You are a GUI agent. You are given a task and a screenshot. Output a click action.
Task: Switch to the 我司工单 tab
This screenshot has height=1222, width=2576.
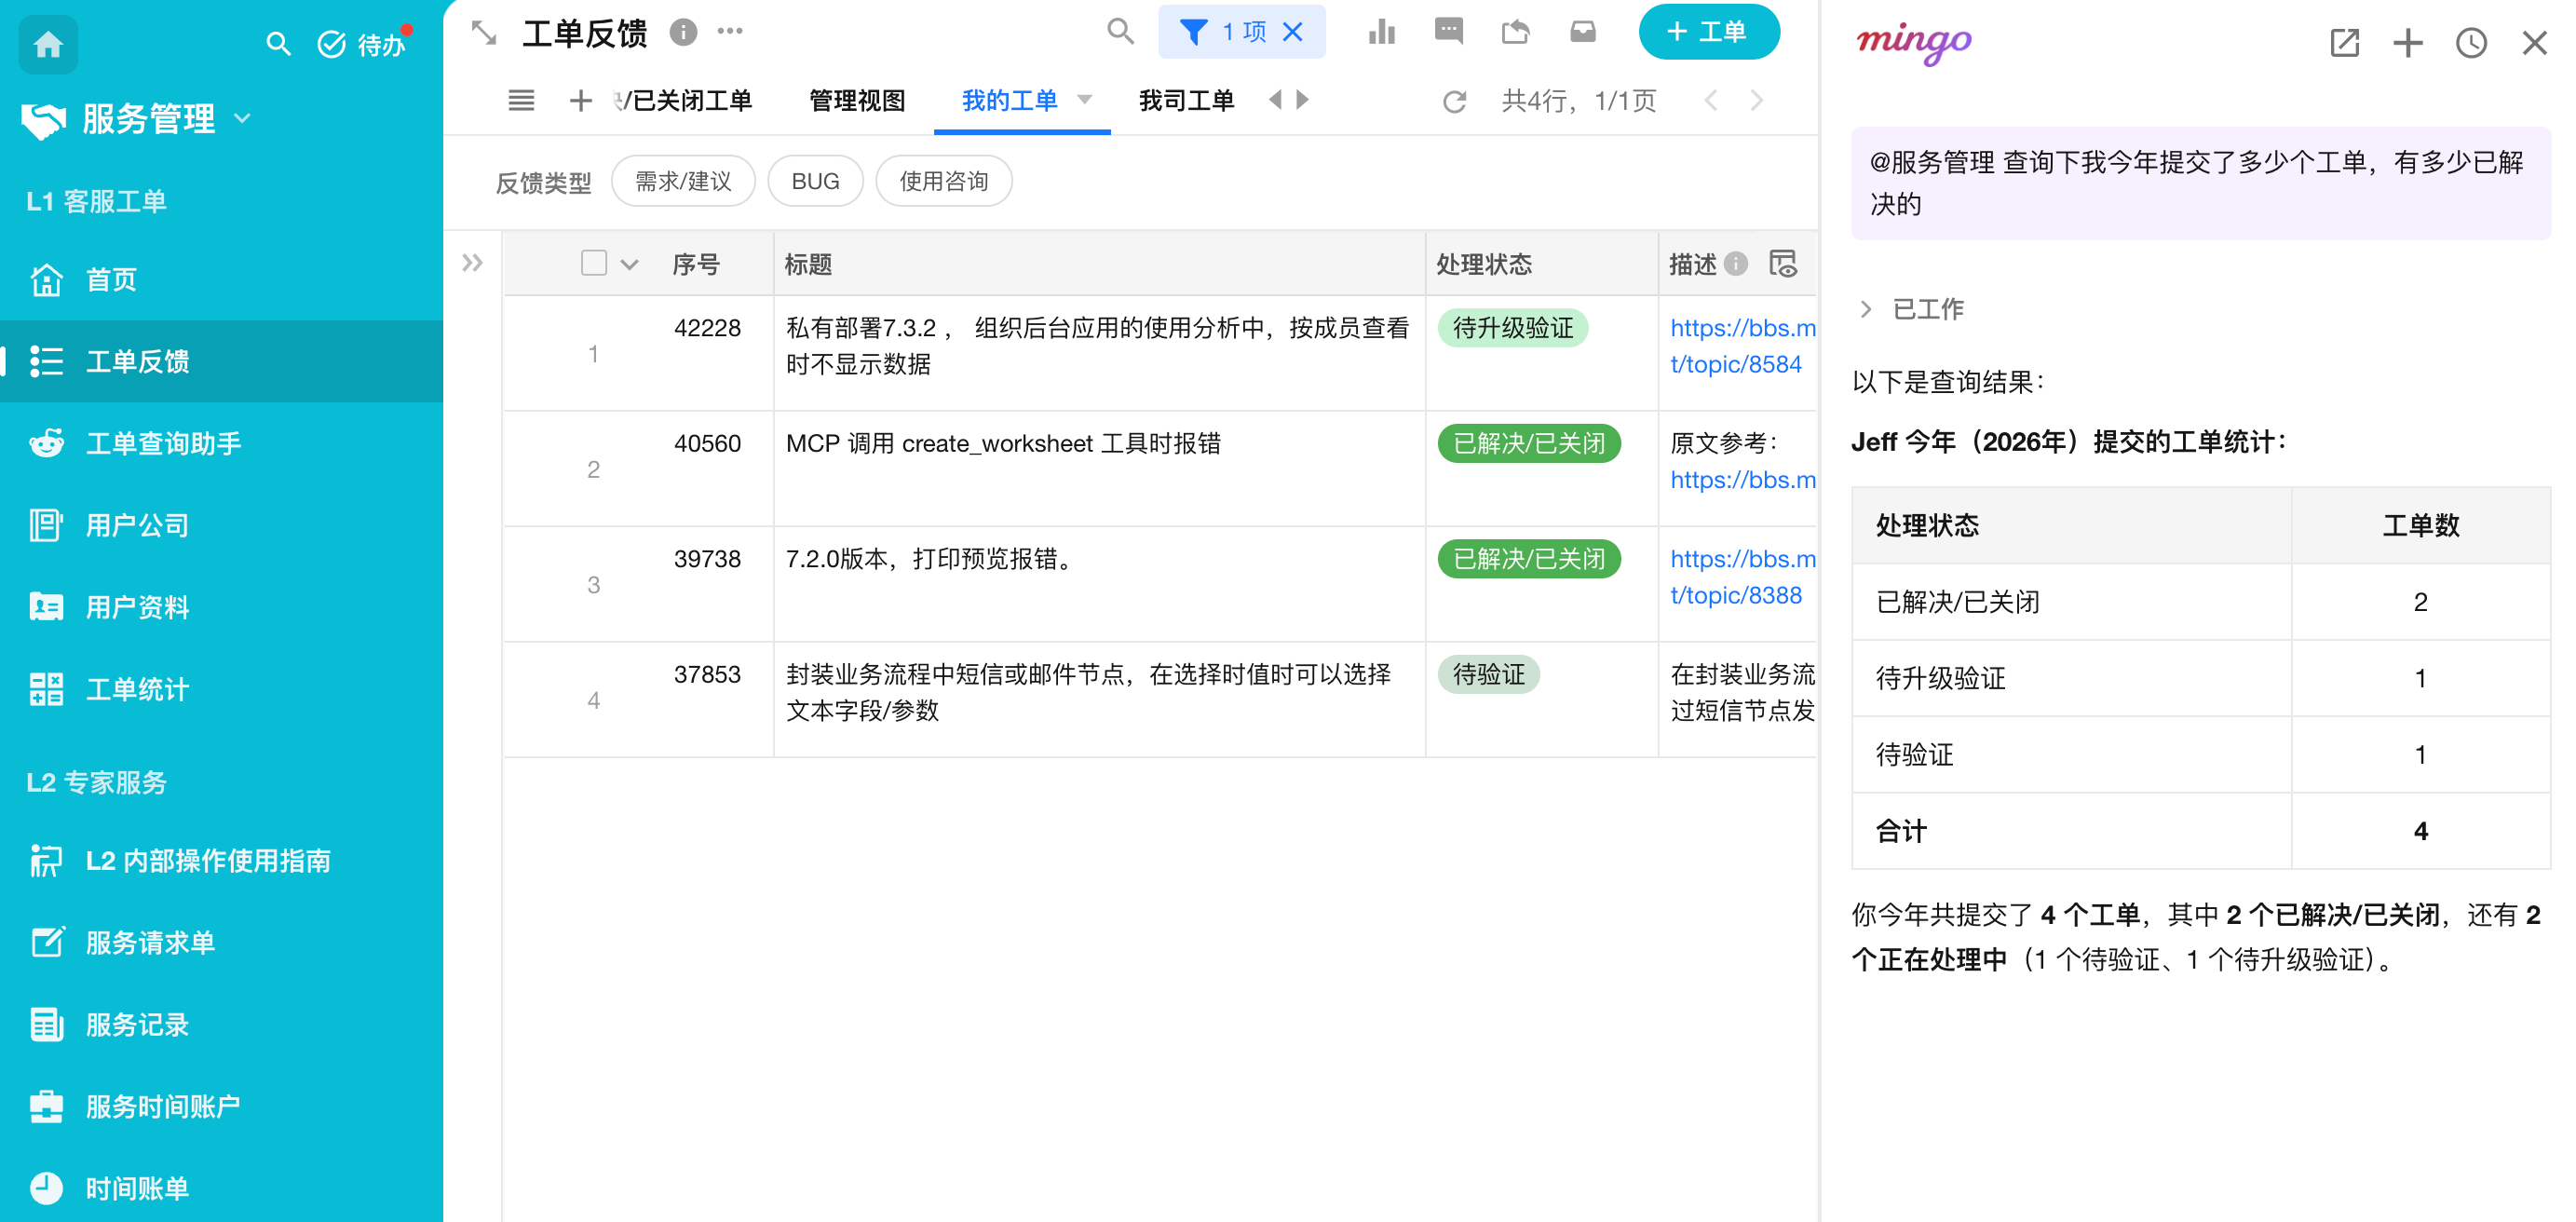(x=1187, y=100)
